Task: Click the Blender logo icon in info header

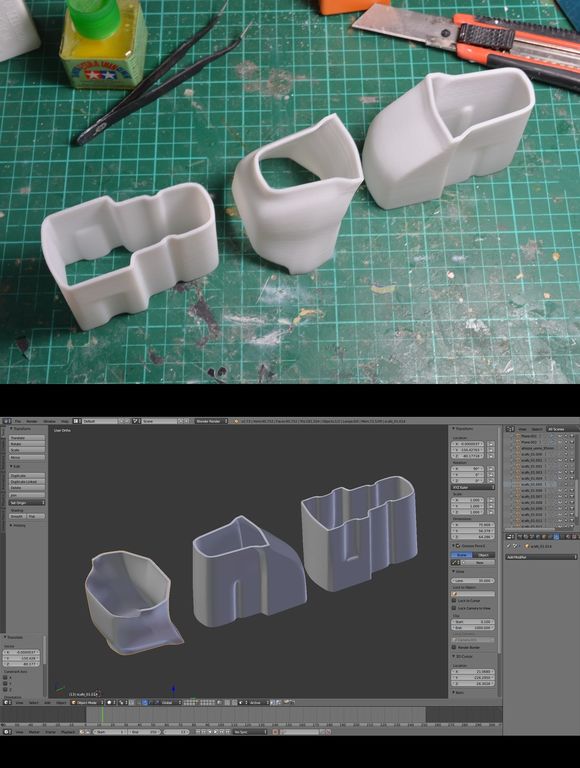Action: point(236,421)
